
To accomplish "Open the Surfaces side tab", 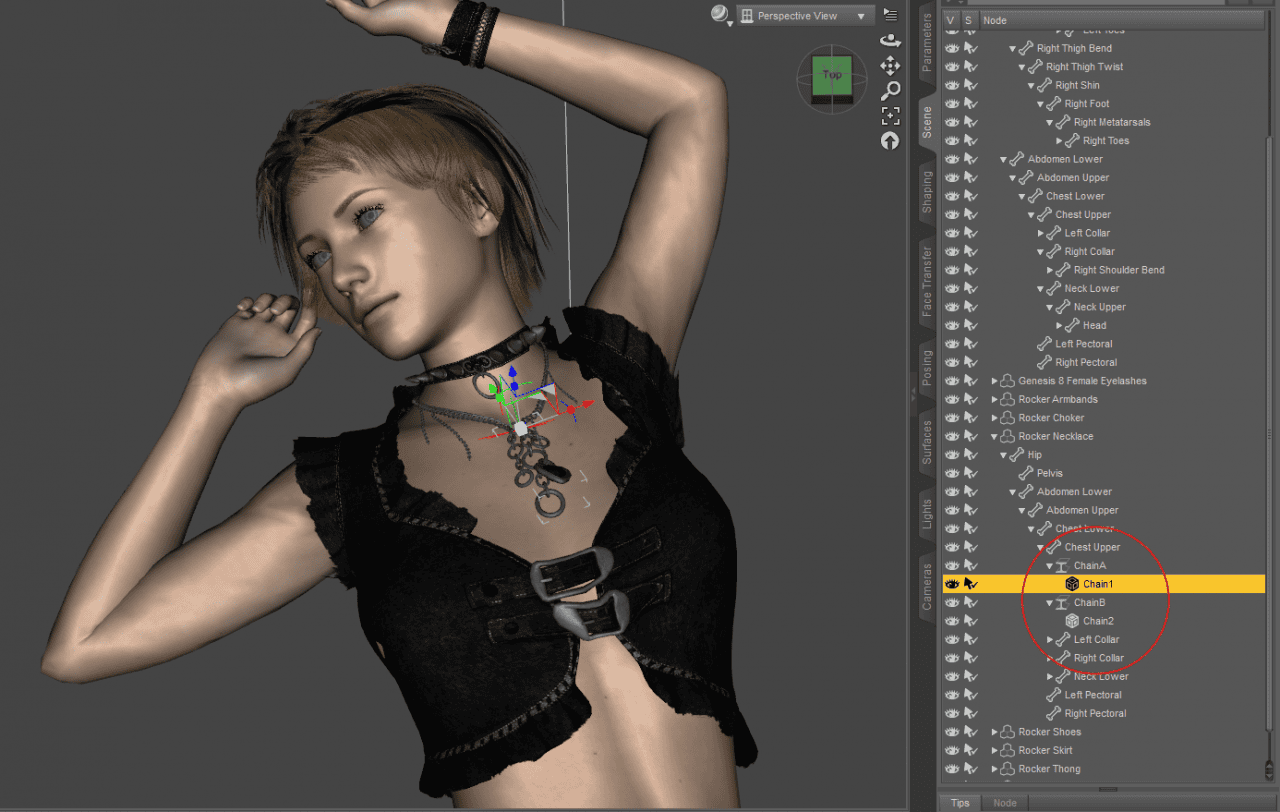I will tap(926, 442).
